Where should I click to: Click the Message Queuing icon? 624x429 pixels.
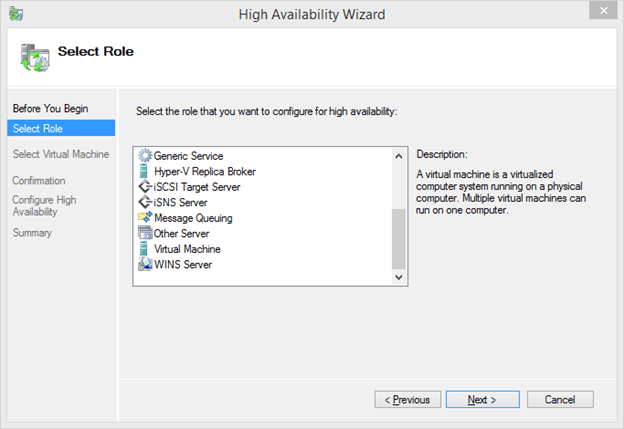pos(145,218)
